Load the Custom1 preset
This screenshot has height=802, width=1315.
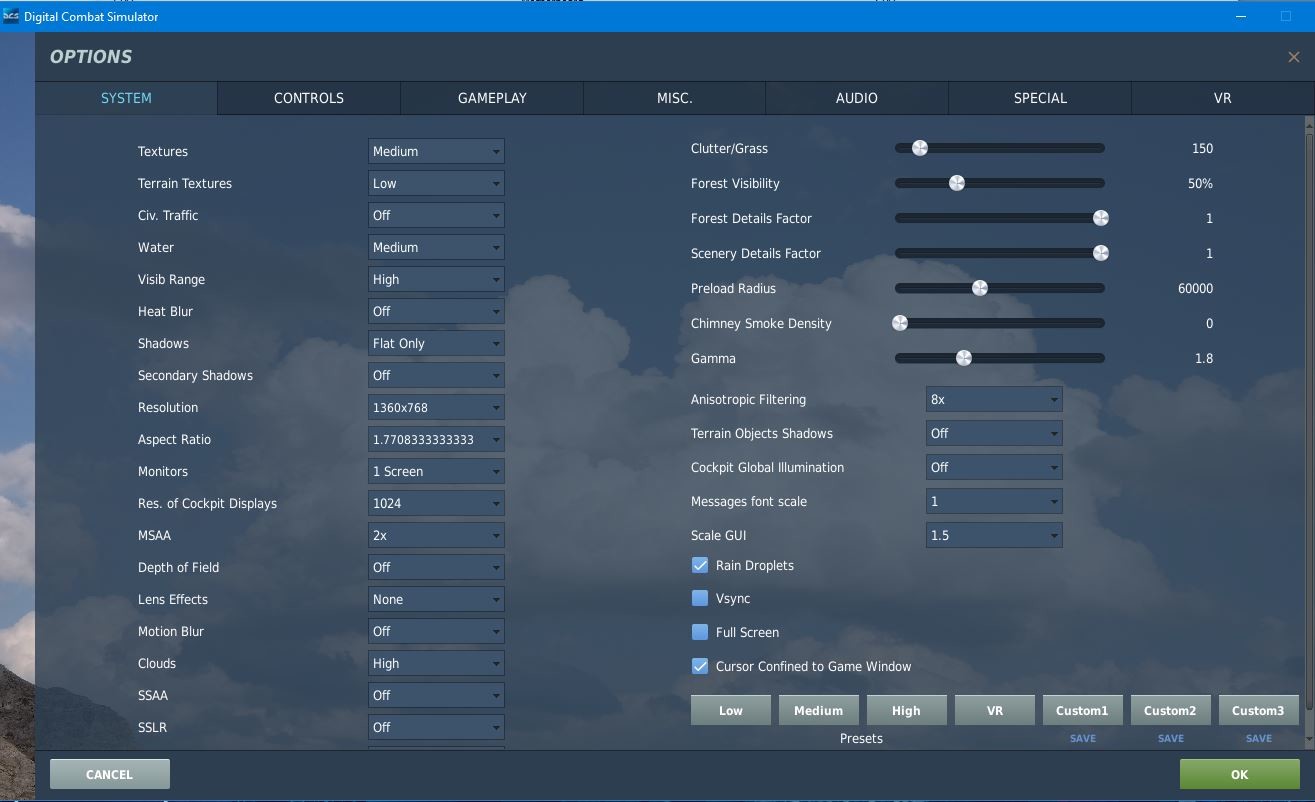(x=1083, y=710)
